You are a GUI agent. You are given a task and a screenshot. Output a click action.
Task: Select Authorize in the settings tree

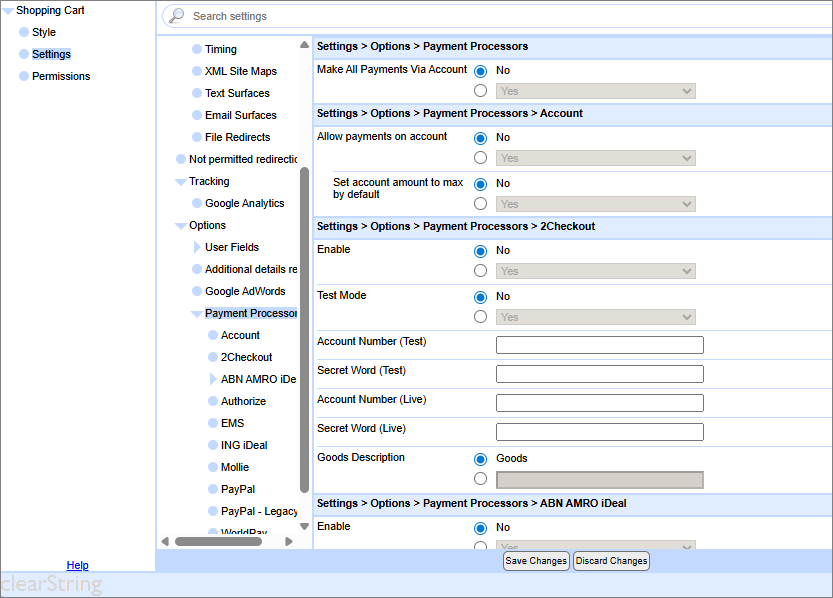243,401
